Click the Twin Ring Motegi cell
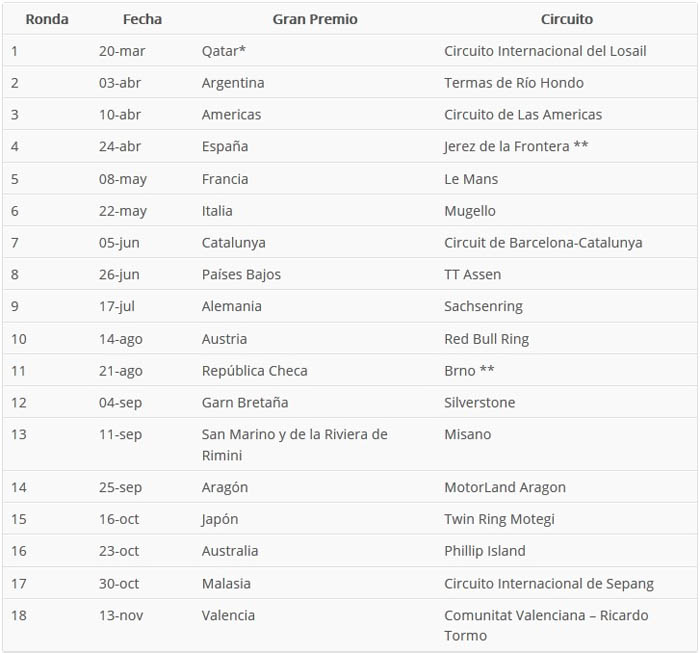This screenshot has height=653, width=700. [500, 519]
